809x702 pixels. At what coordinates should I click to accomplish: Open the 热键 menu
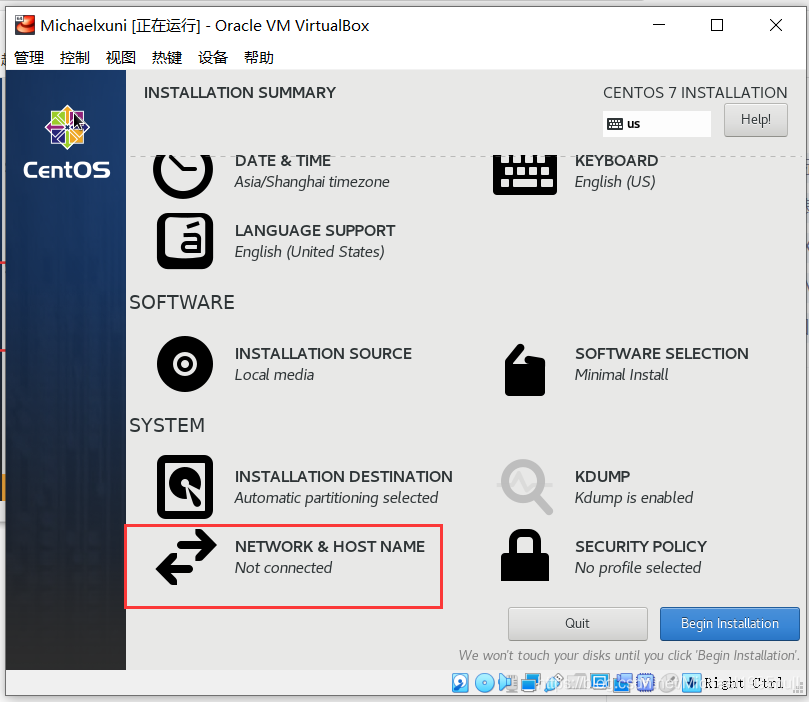(x=167, y=57)
